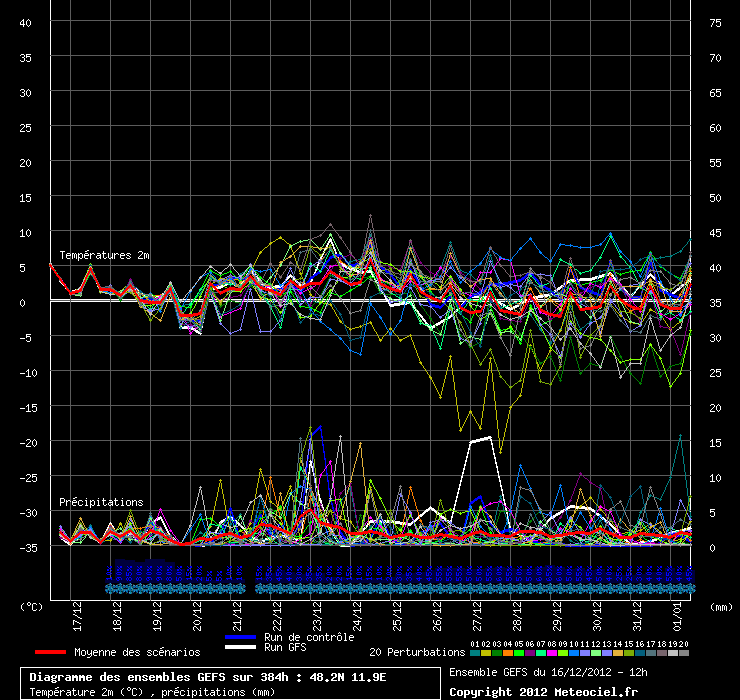Click the 28/12 date label on x-axis
The width and height of the screenshot is (740, 700).
coord(517,616)
